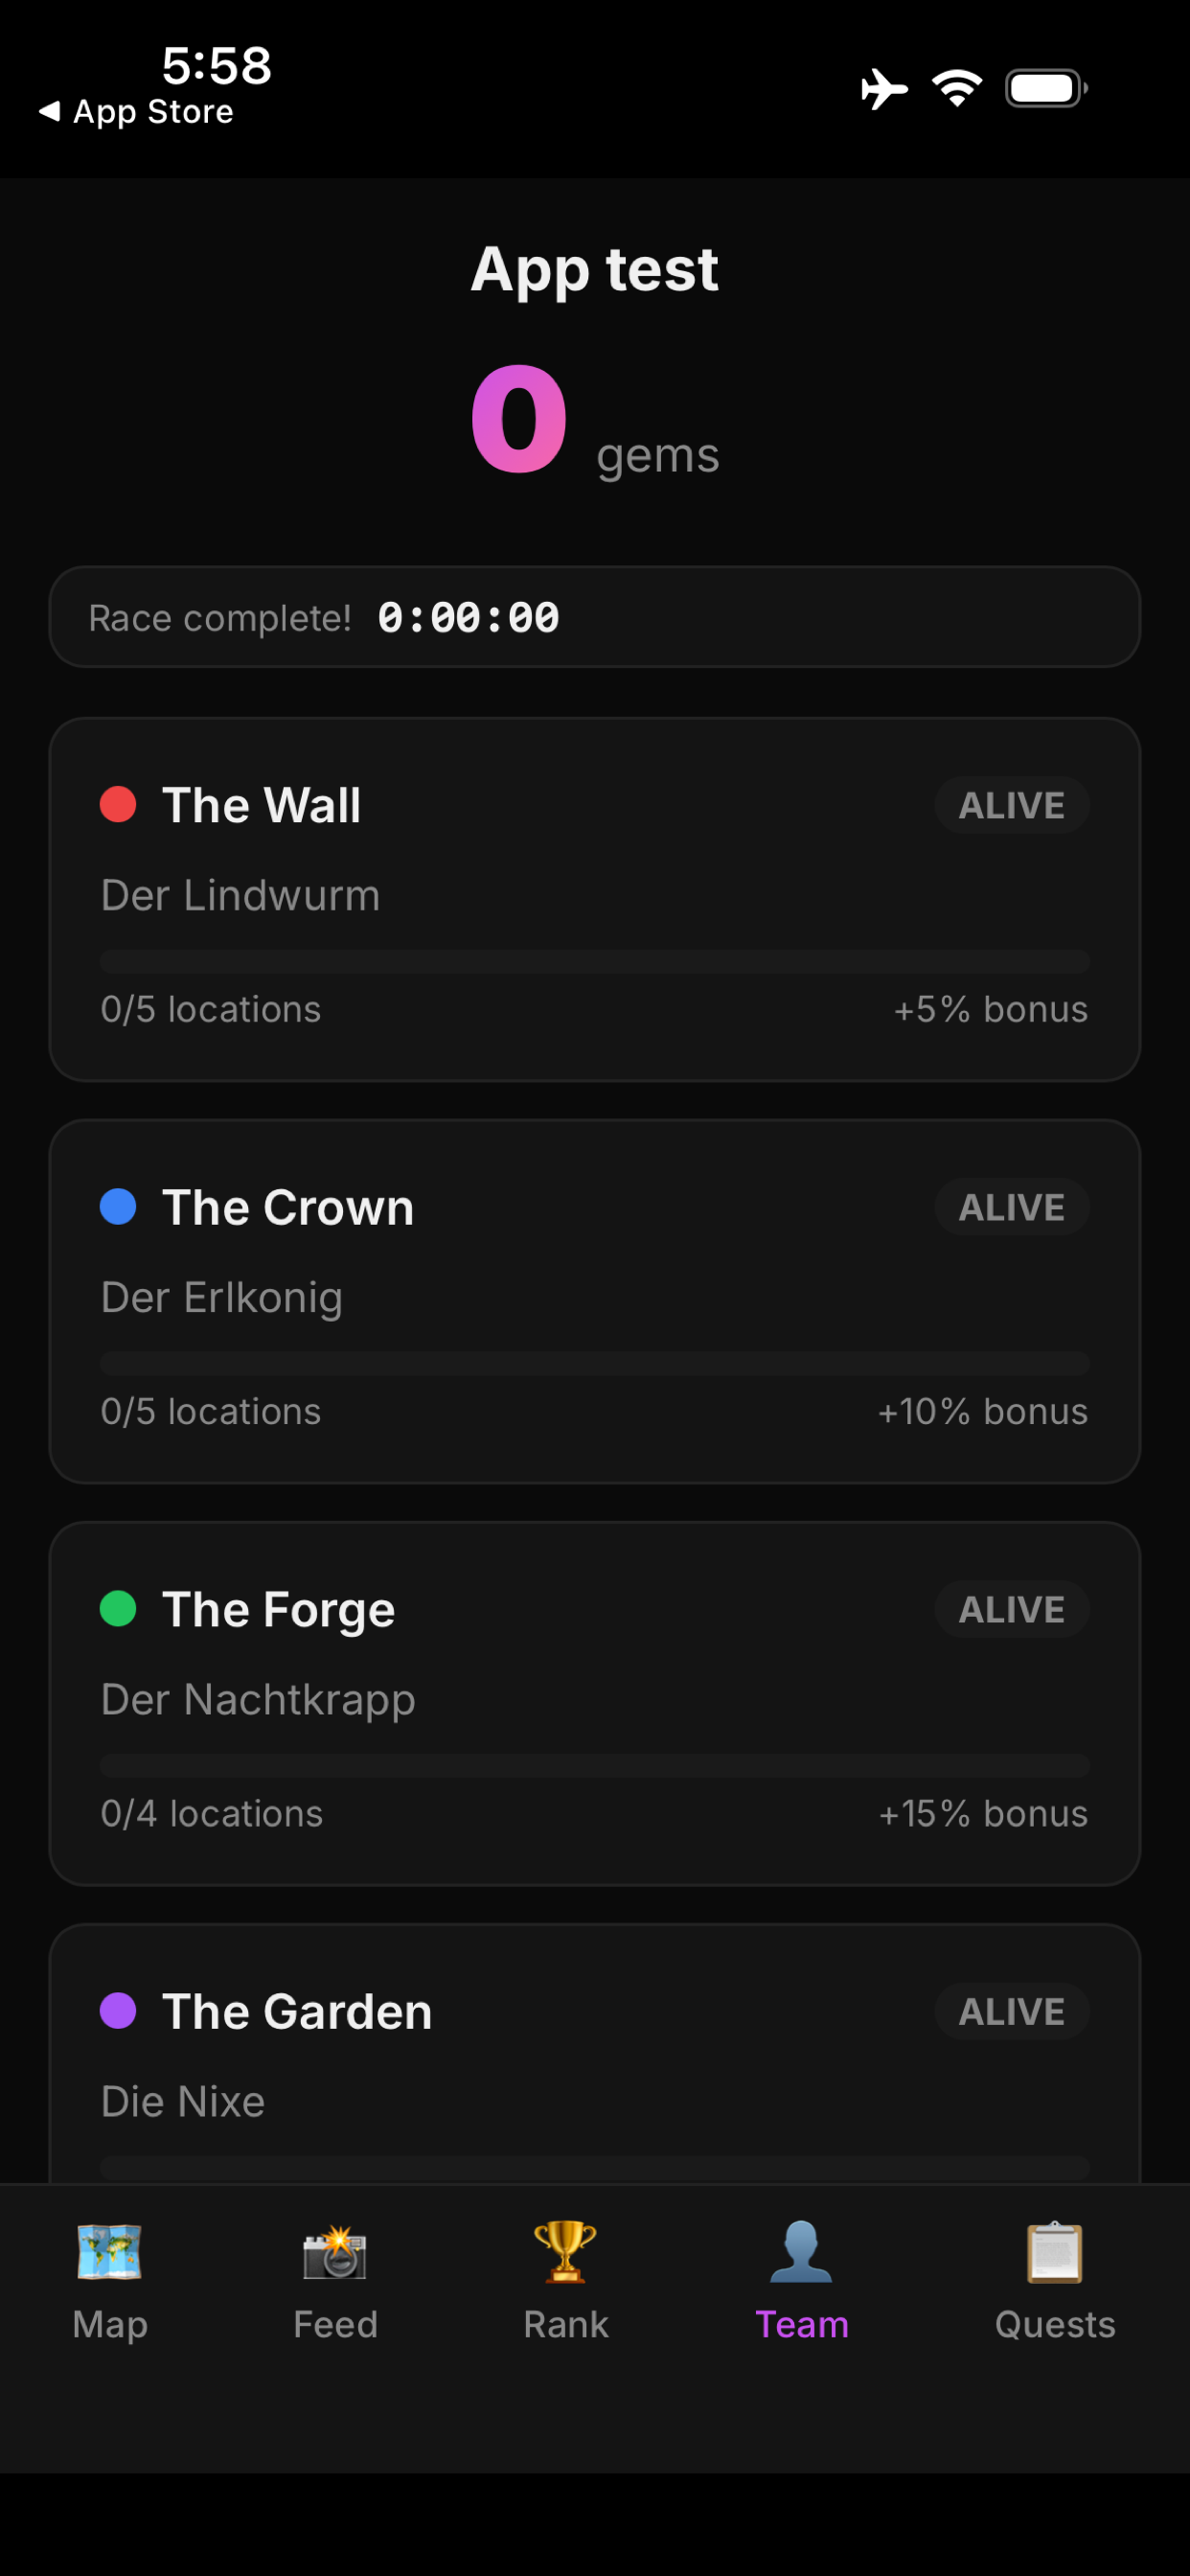Tap the blue dot beside The Crown

pos(118,1206)
